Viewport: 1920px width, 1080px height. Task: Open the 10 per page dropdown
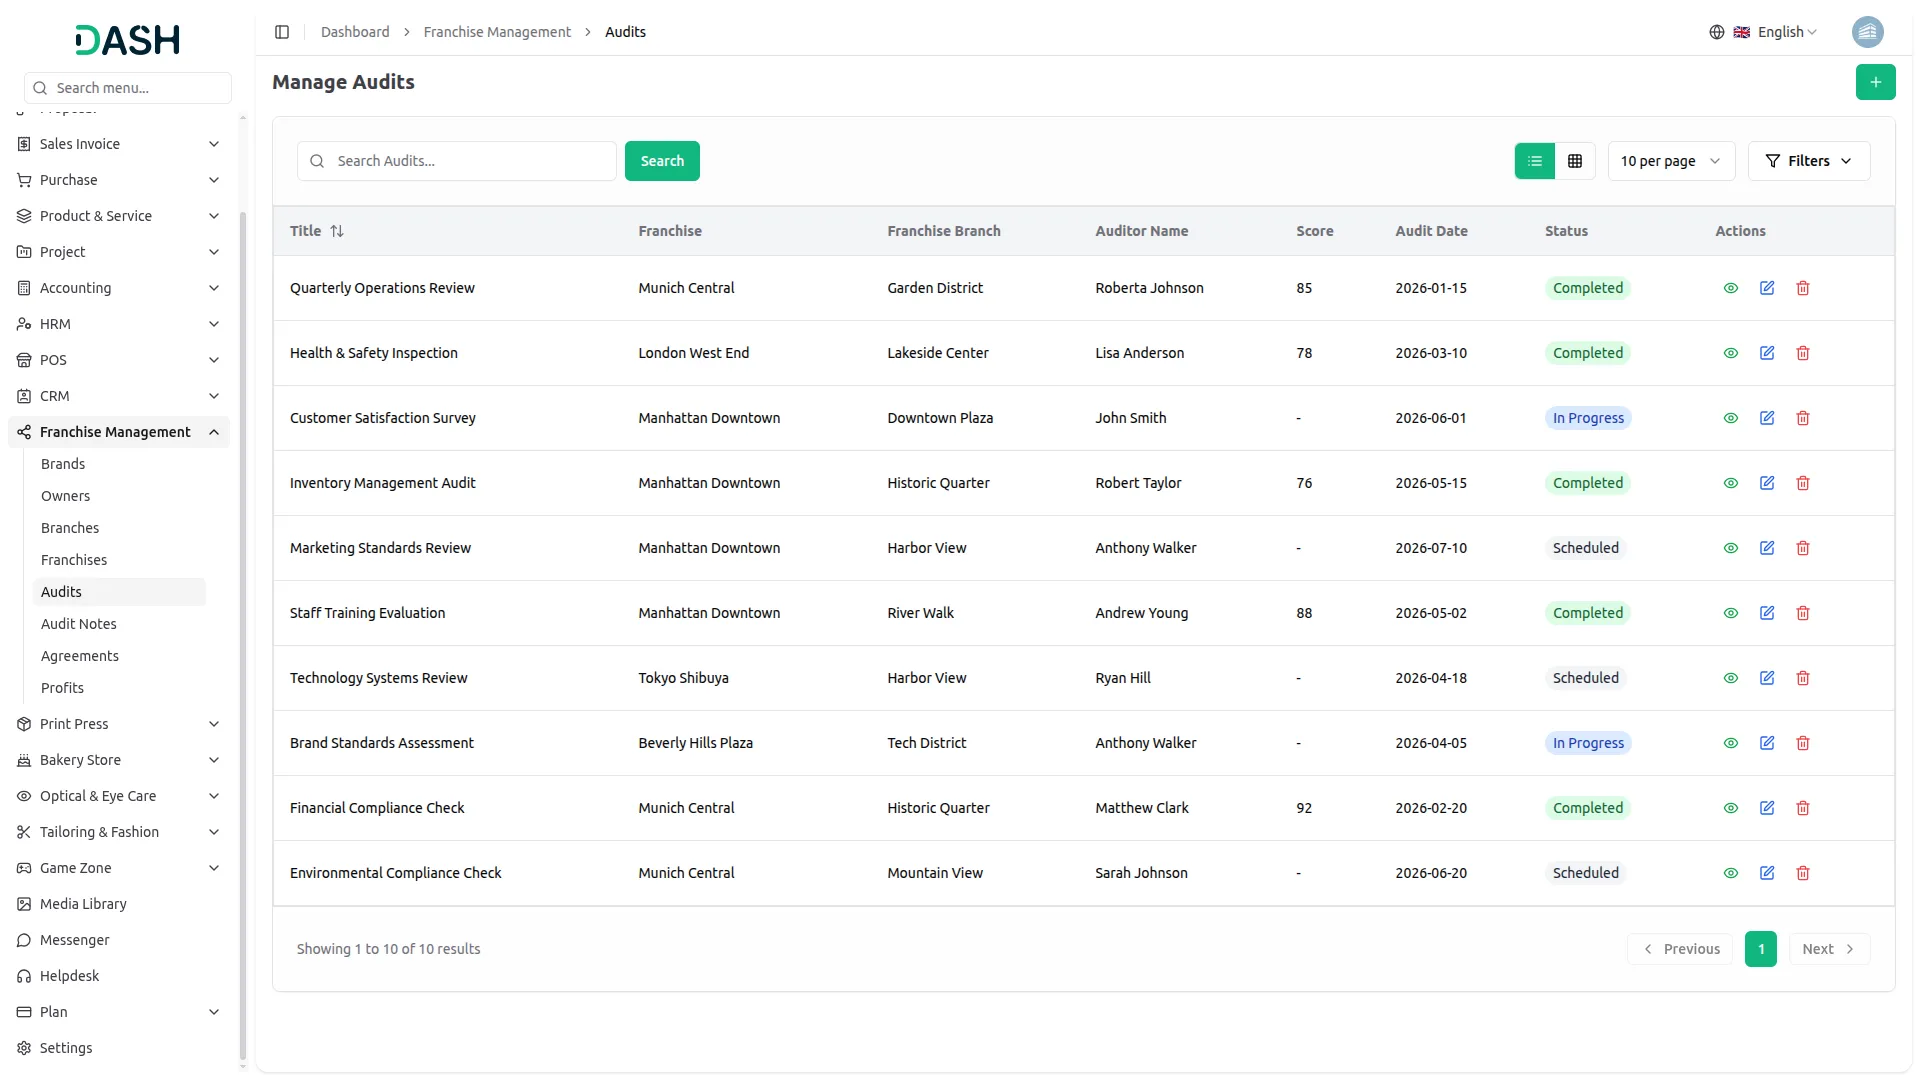point(1670,161)
